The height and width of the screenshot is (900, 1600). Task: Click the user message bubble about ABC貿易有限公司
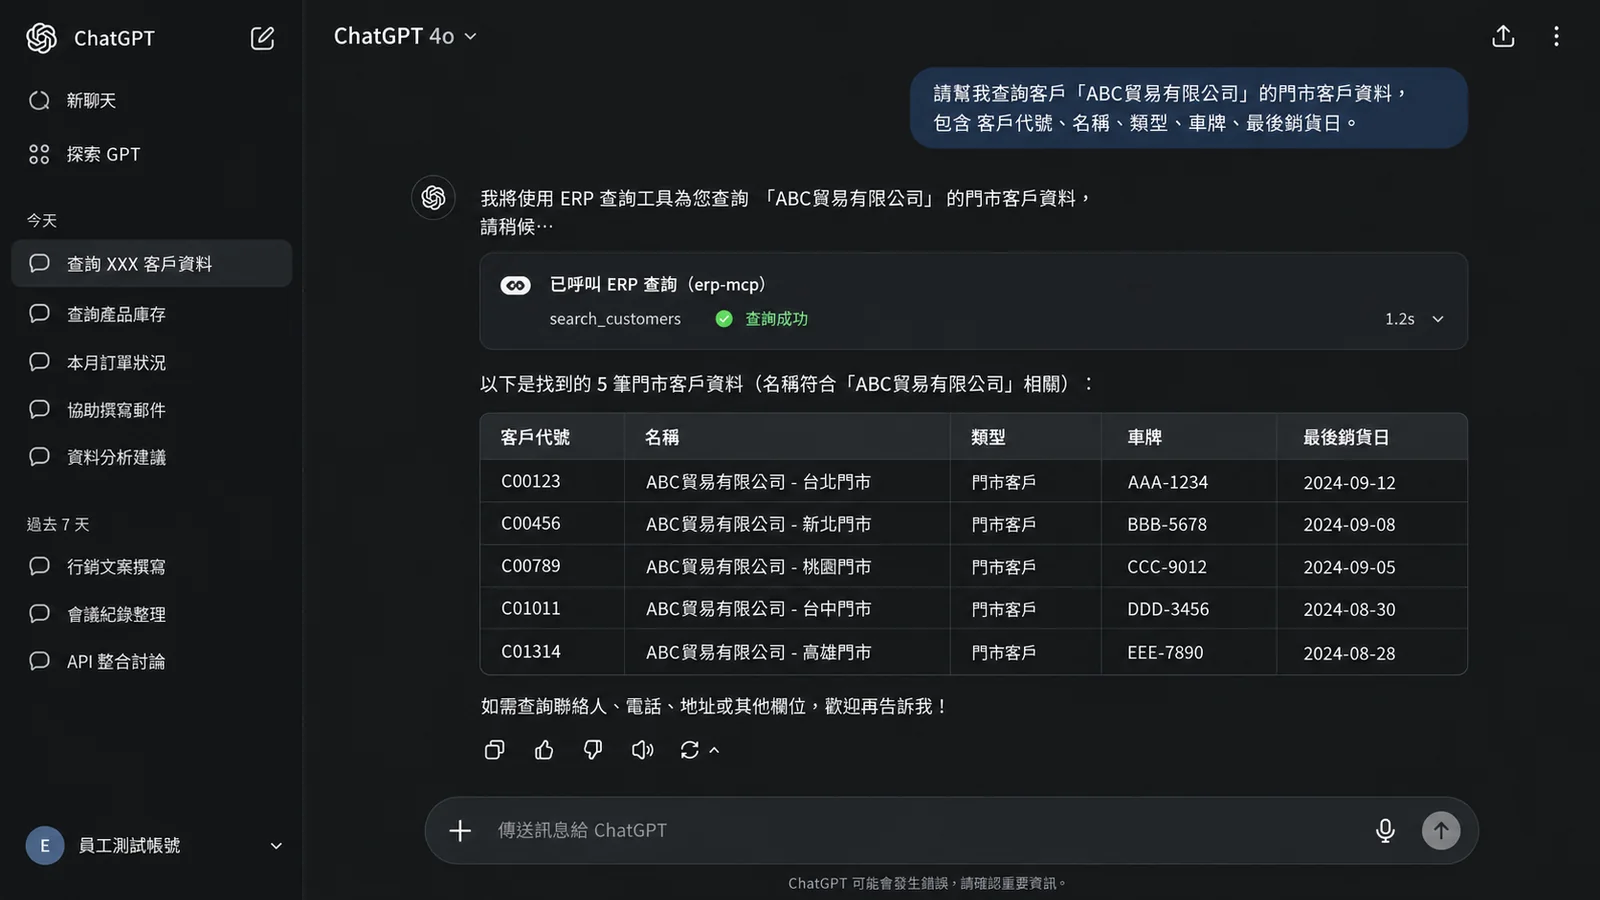pos(1188,108)
